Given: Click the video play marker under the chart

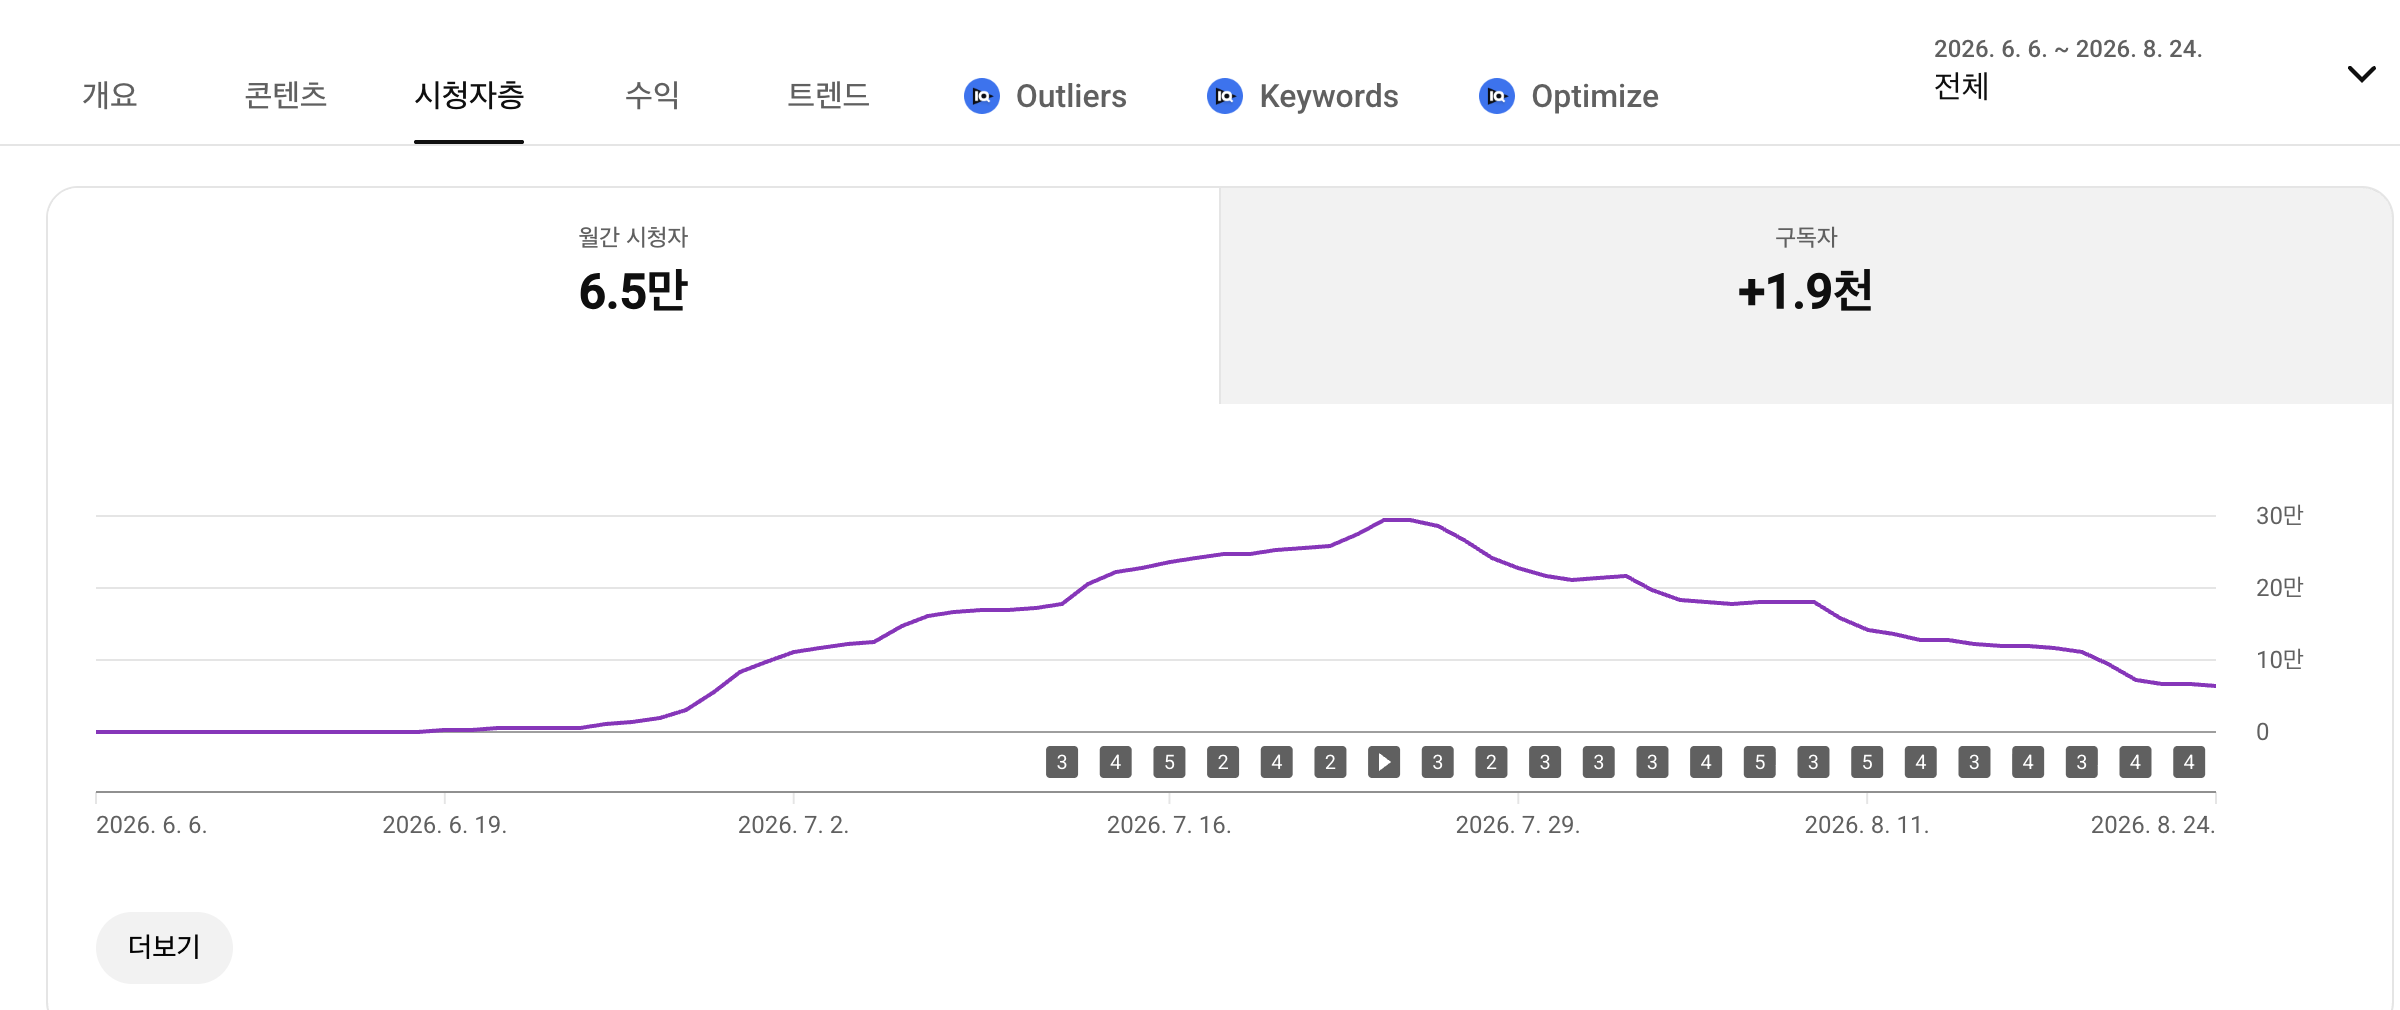Looking at the screenshot, I should [1384, 762].
